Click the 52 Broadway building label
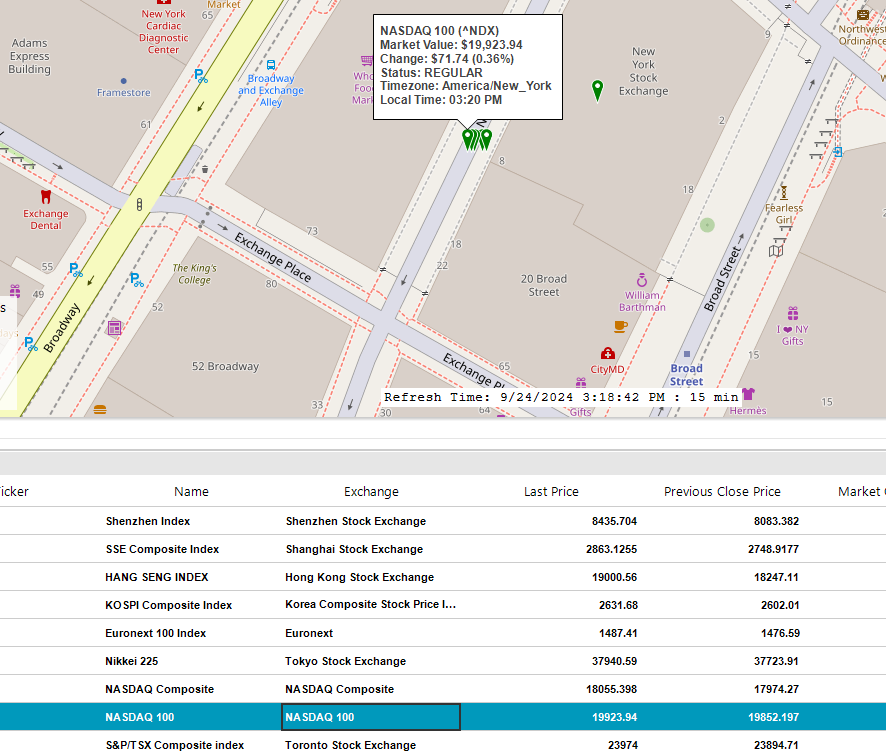This screenshot has height=751, width=886. (225, 366)
